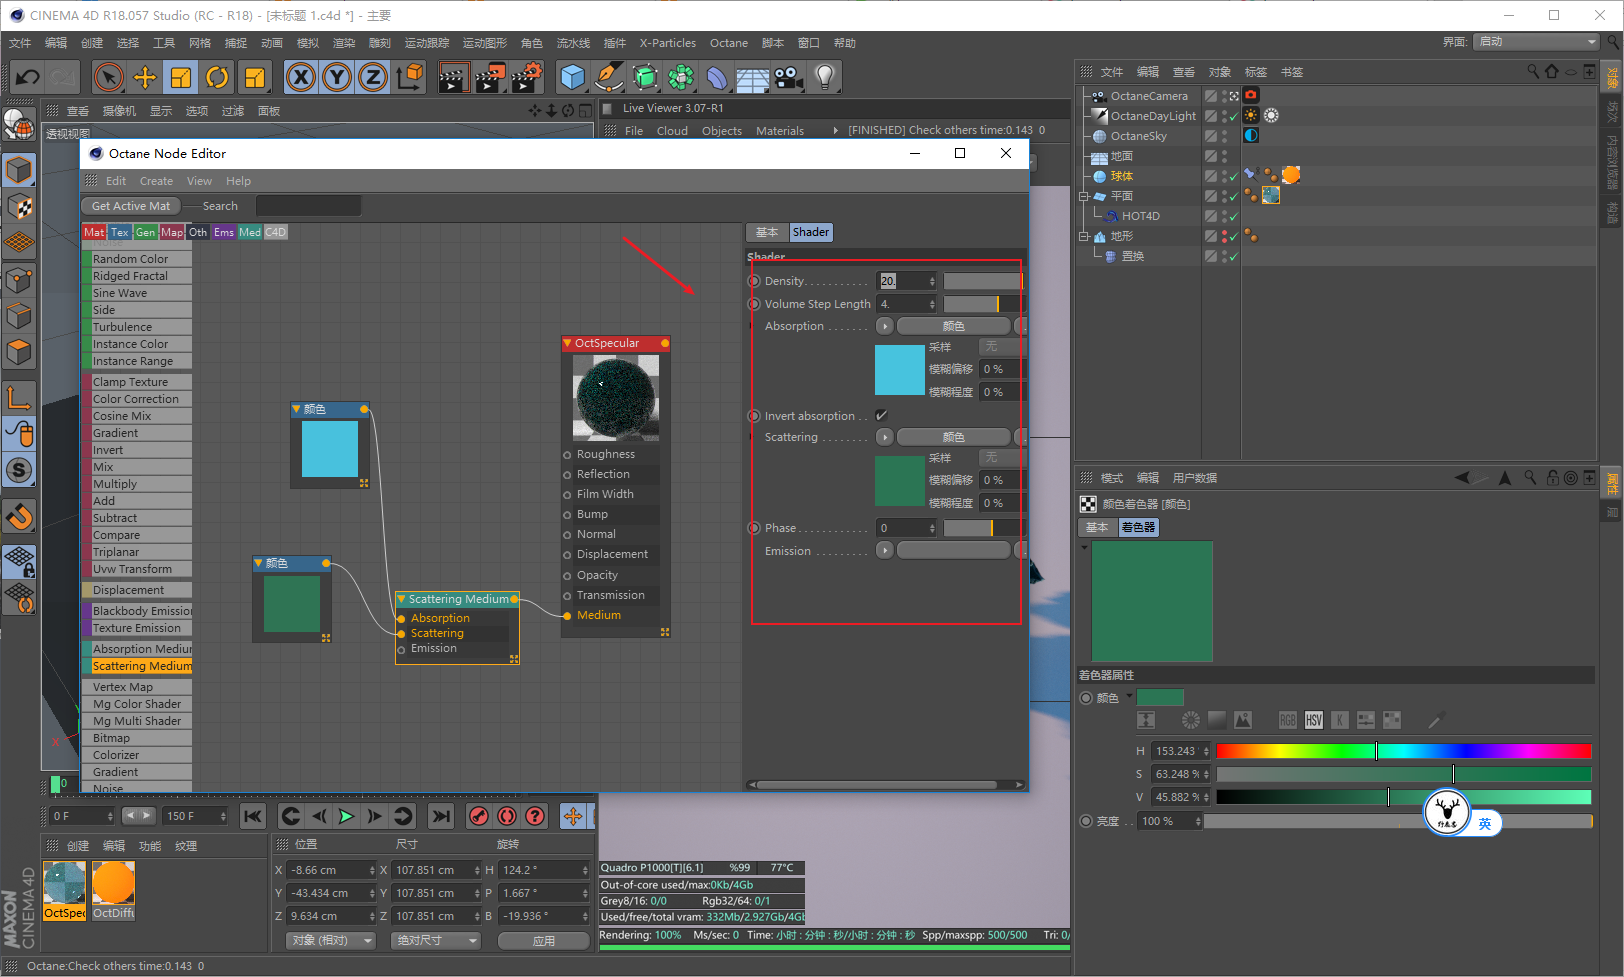Viewport: 1624px width, 977px height.
Task: Click the Absorption 颜色 texture button
Action: tap(953, 326)
